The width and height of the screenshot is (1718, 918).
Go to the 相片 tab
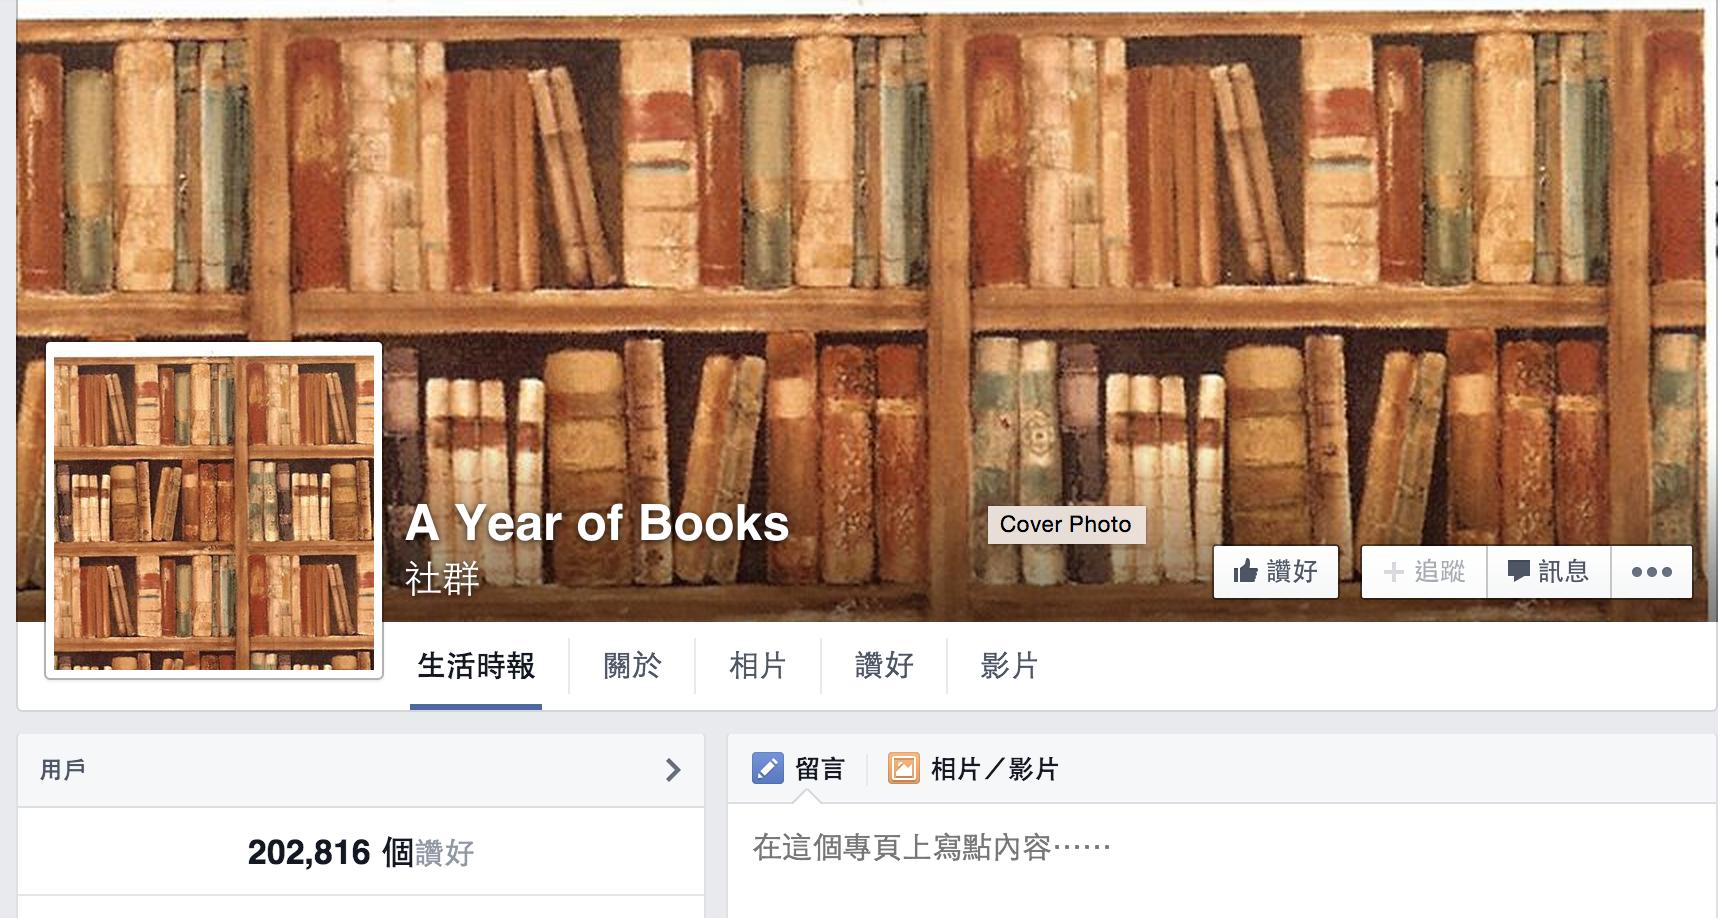pos(758,666)
